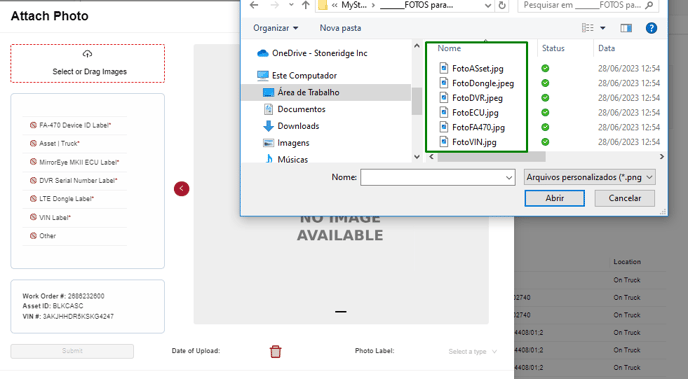This screenshot has width=688, height=379.
Task: Click the status icon beside FA-470 Device ID Label
Action: click(x=33, y=125)
